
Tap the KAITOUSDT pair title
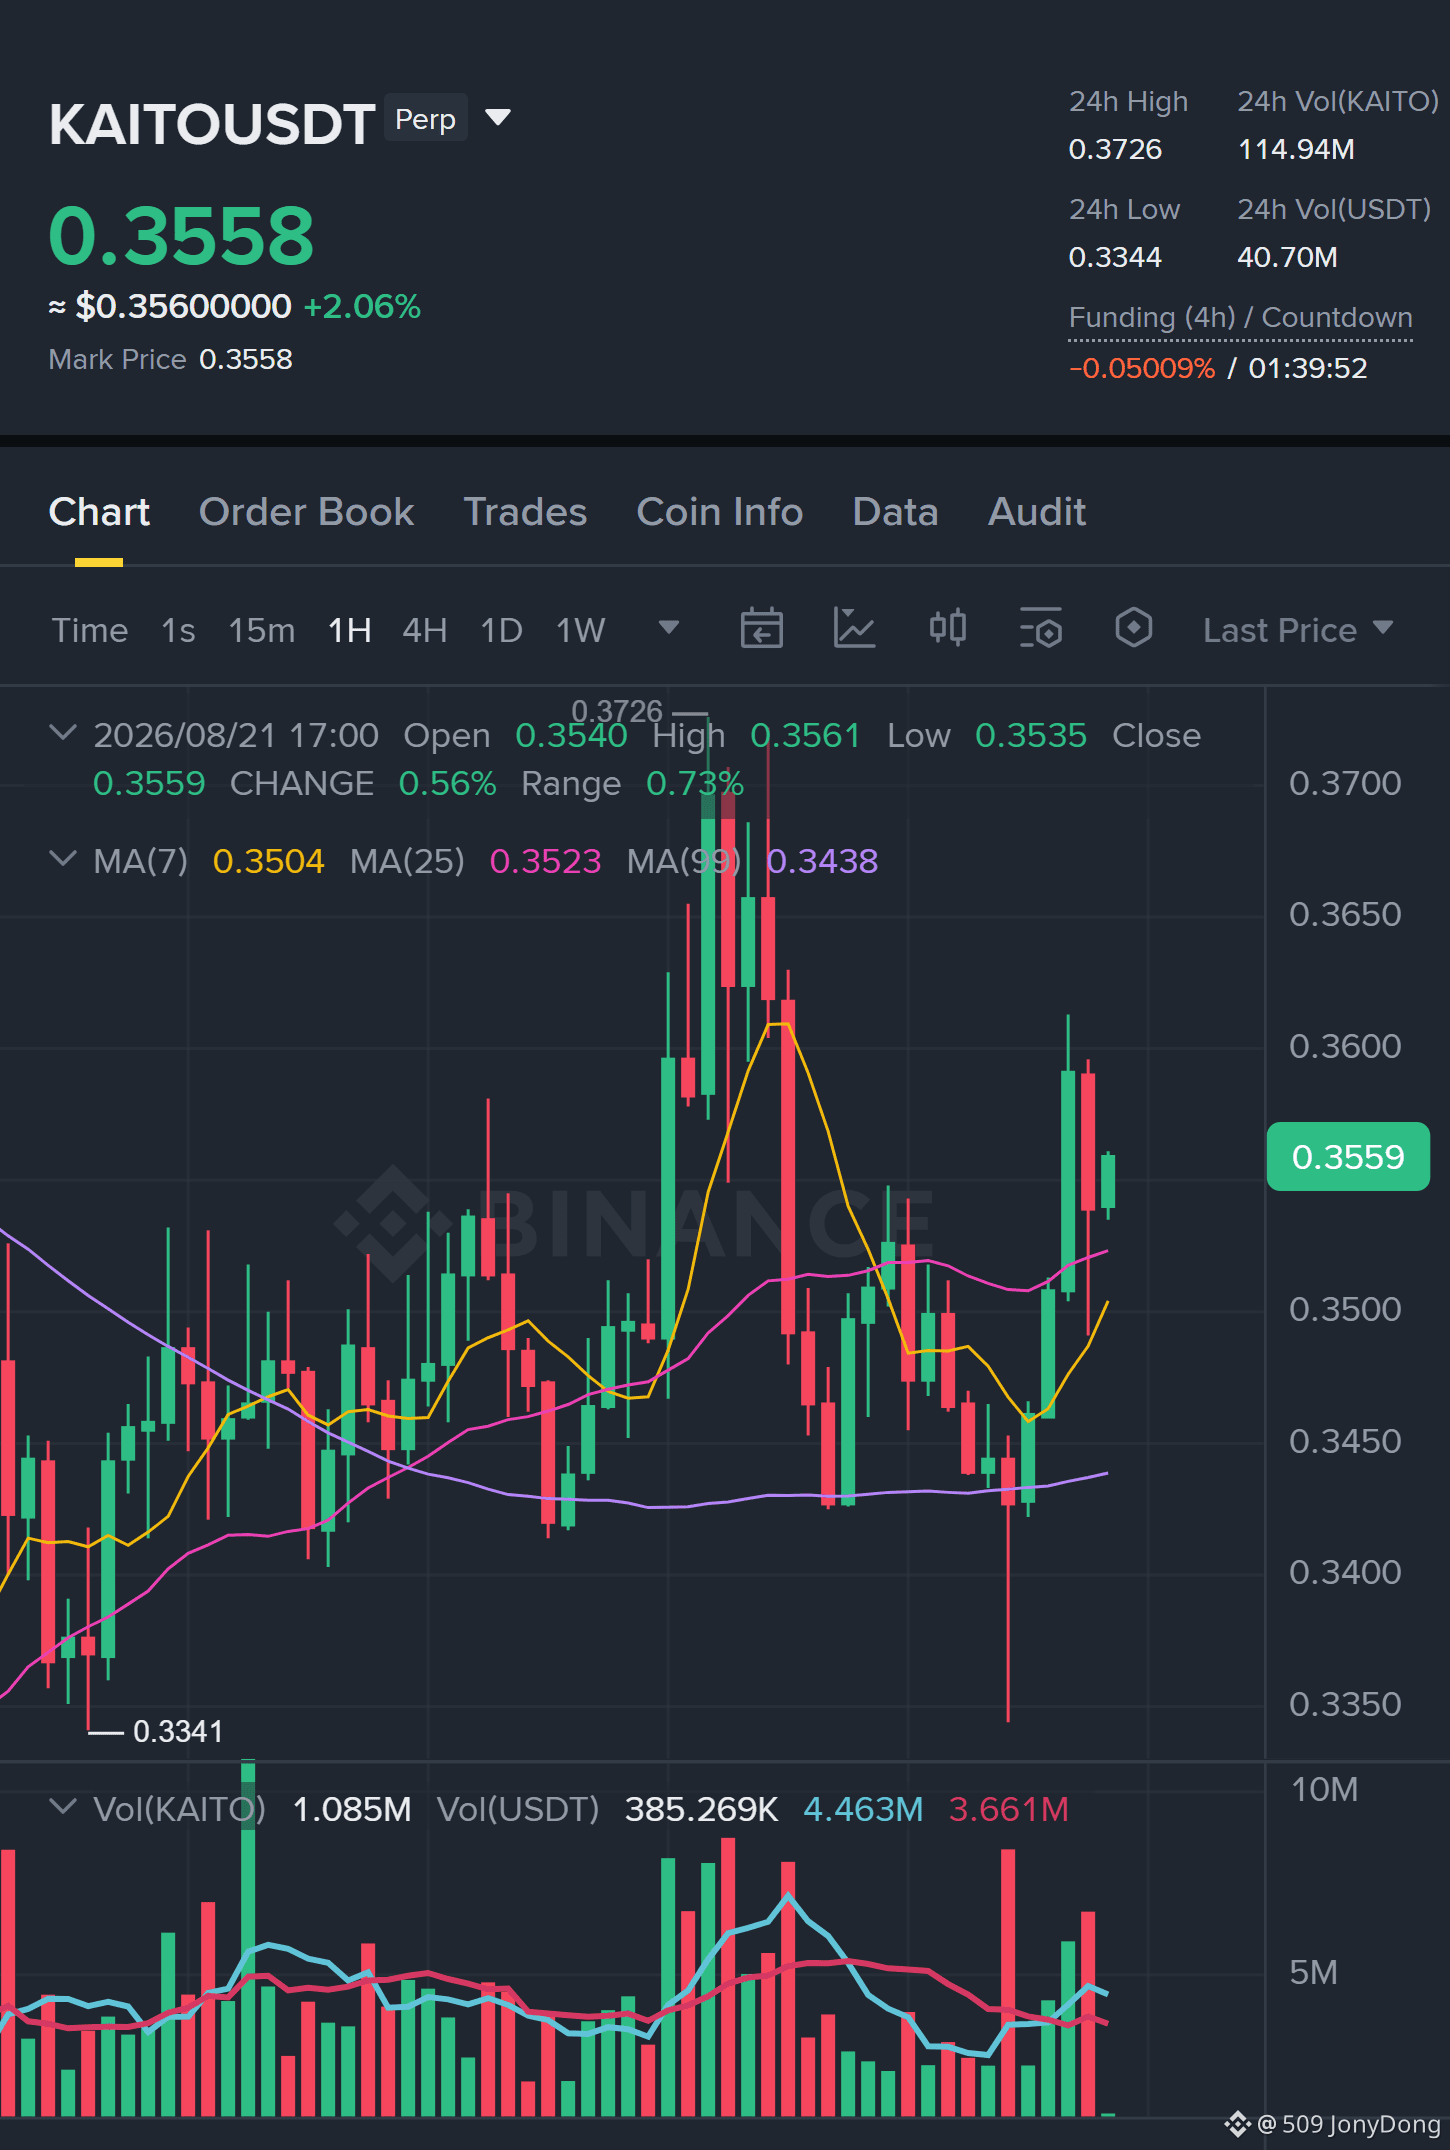point(212,124)
